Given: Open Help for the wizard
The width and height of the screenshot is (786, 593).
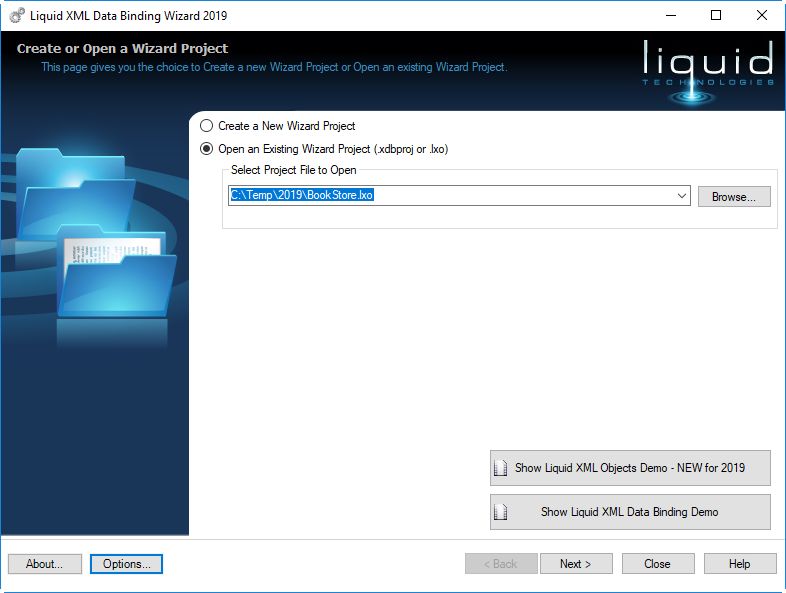Looking at the screenshot, I should [x=740, y=564].
